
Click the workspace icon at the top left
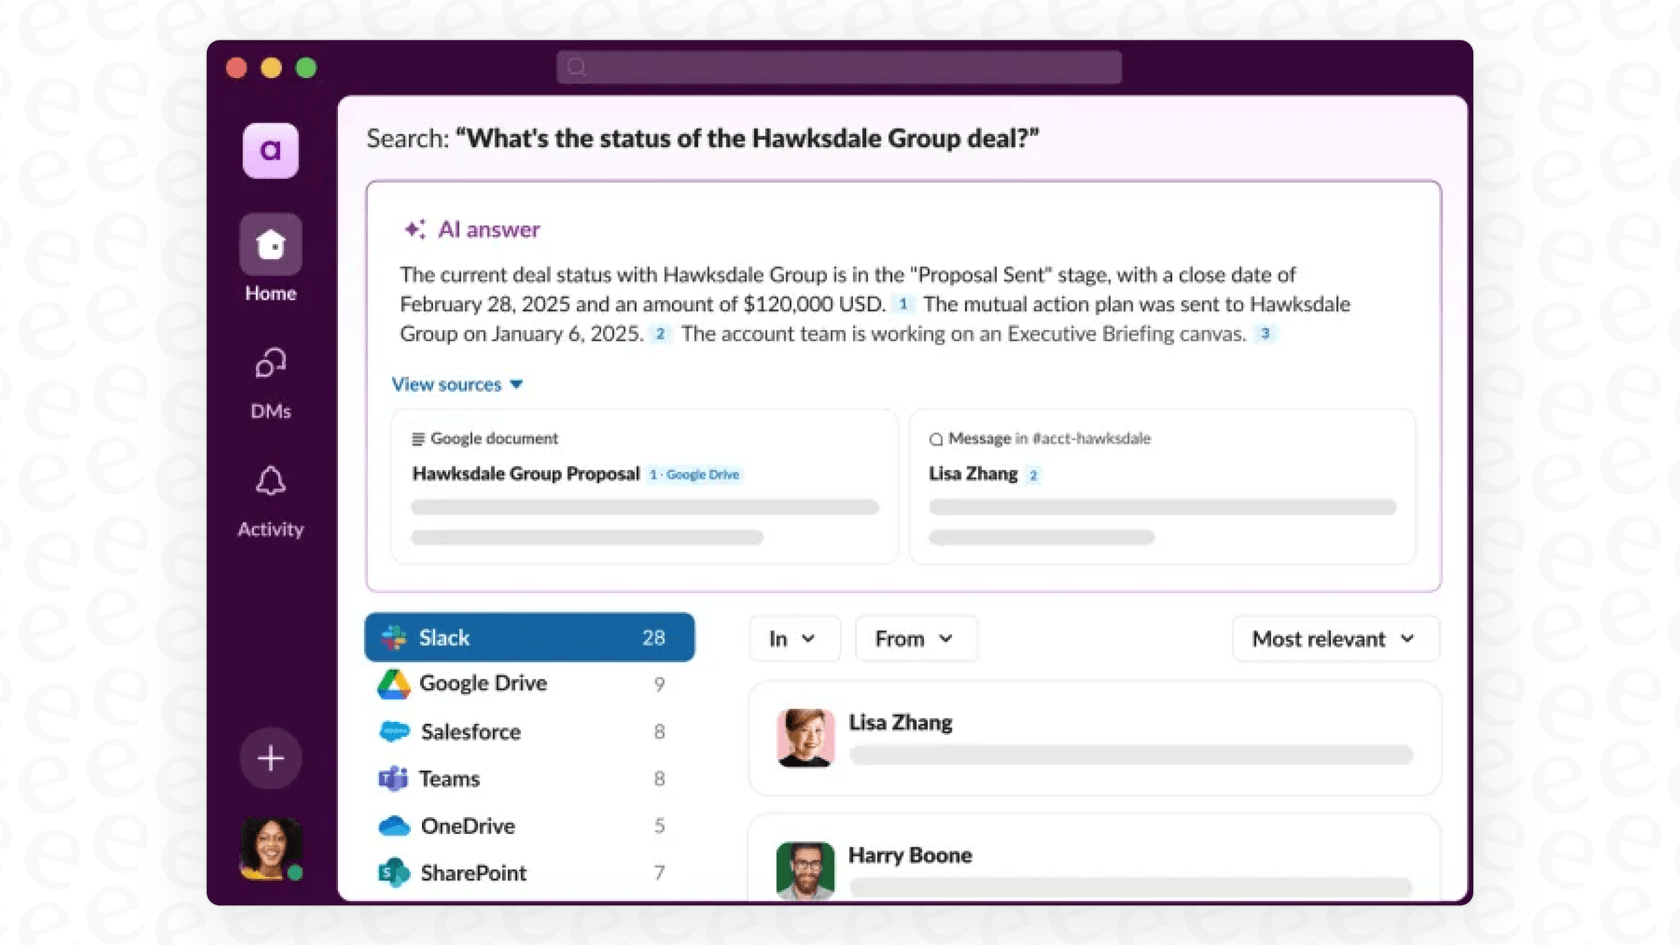tap(270, 150)
